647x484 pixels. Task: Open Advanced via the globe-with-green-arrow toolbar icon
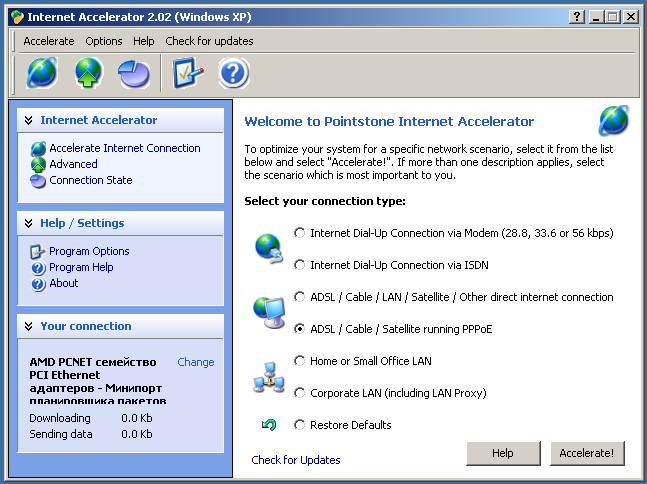89,73
